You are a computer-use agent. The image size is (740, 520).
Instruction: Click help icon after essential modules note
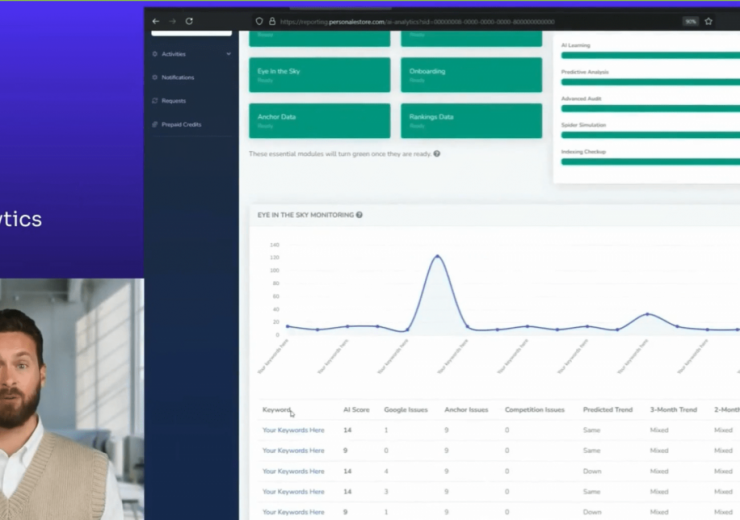click(437, 154)
